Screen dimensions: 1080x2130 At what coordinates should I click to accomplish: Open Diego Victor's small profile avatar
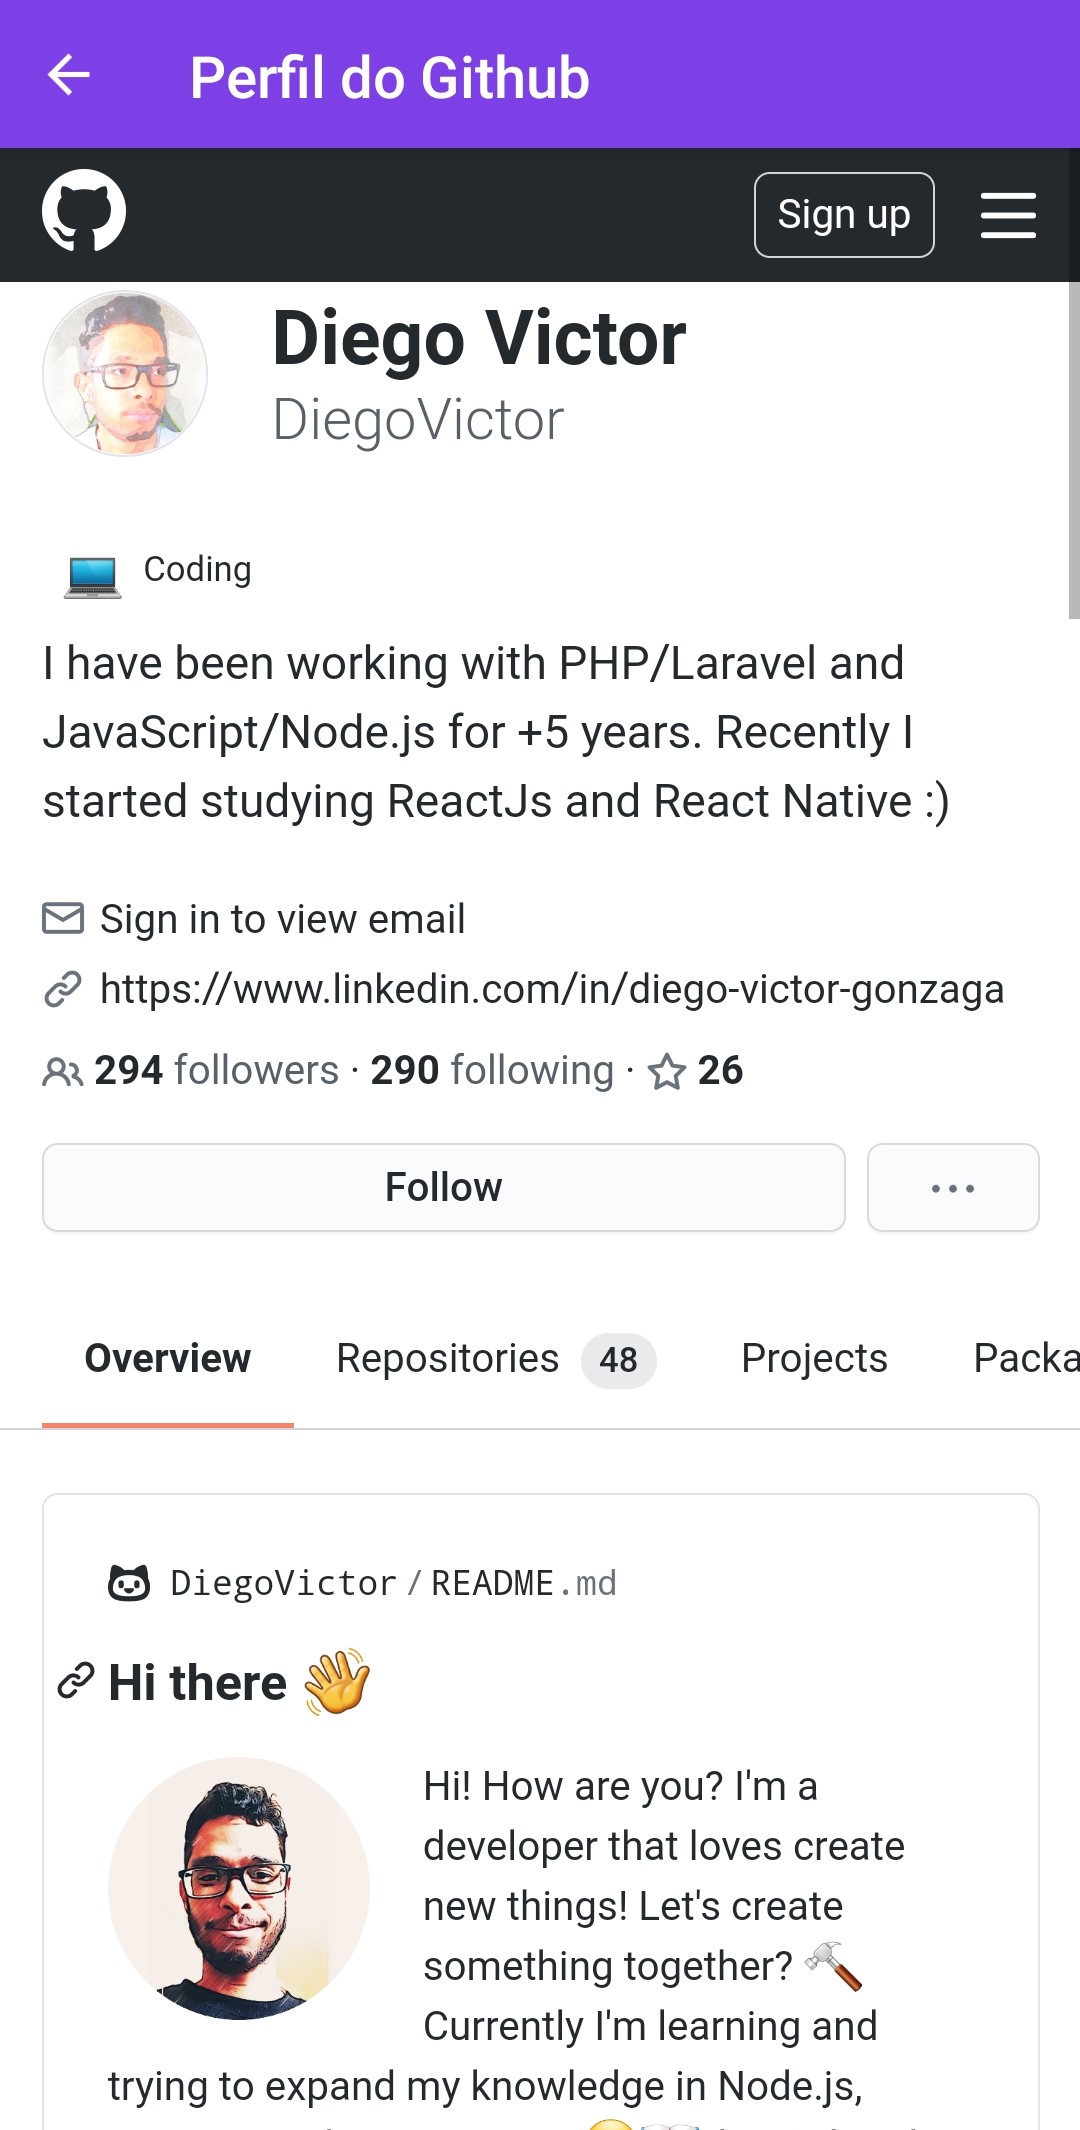pos(125,373)
